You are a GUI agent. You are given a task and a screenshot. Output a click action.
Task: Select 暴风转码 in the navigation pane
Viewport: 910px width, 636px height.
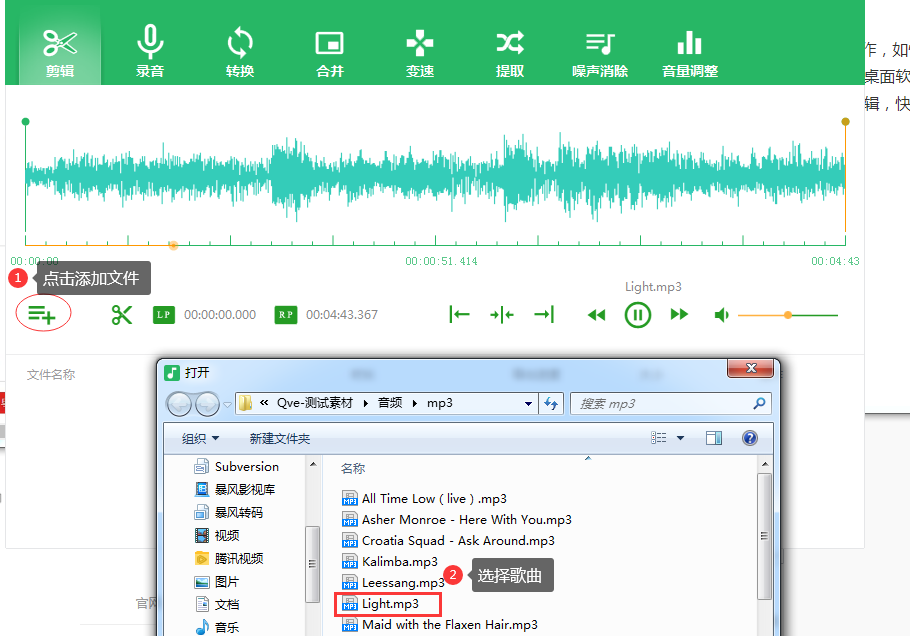pyautogui.click(x=229, y=512)
